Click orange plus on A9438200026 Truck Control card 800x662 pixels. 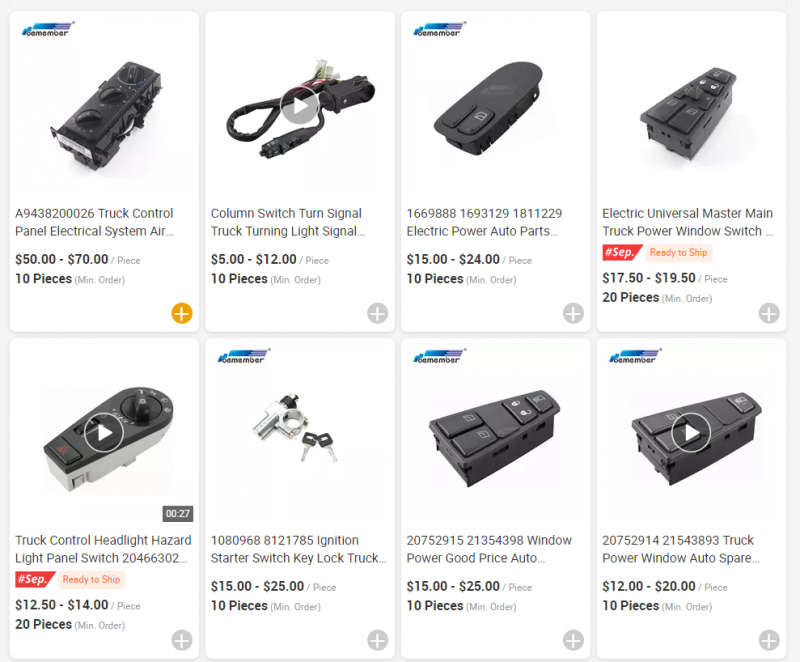pos(181,313)
